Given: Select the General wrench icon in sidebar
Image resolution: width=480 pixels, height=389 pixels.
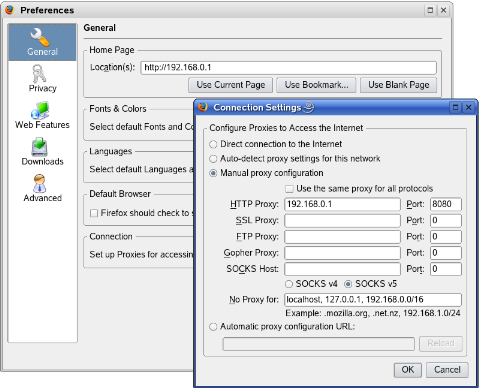Looking at the screenshot, I should tap(40, 37).
